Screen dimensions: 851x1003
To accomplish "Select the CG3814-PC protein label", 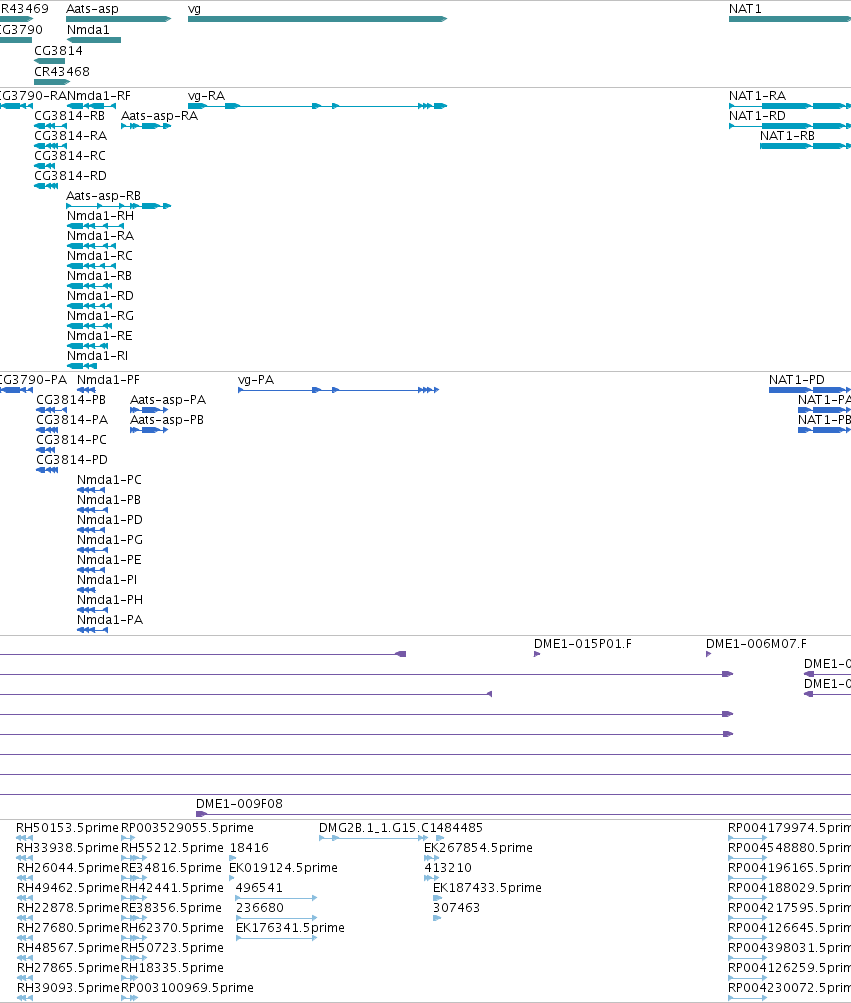I will point(72,440).
